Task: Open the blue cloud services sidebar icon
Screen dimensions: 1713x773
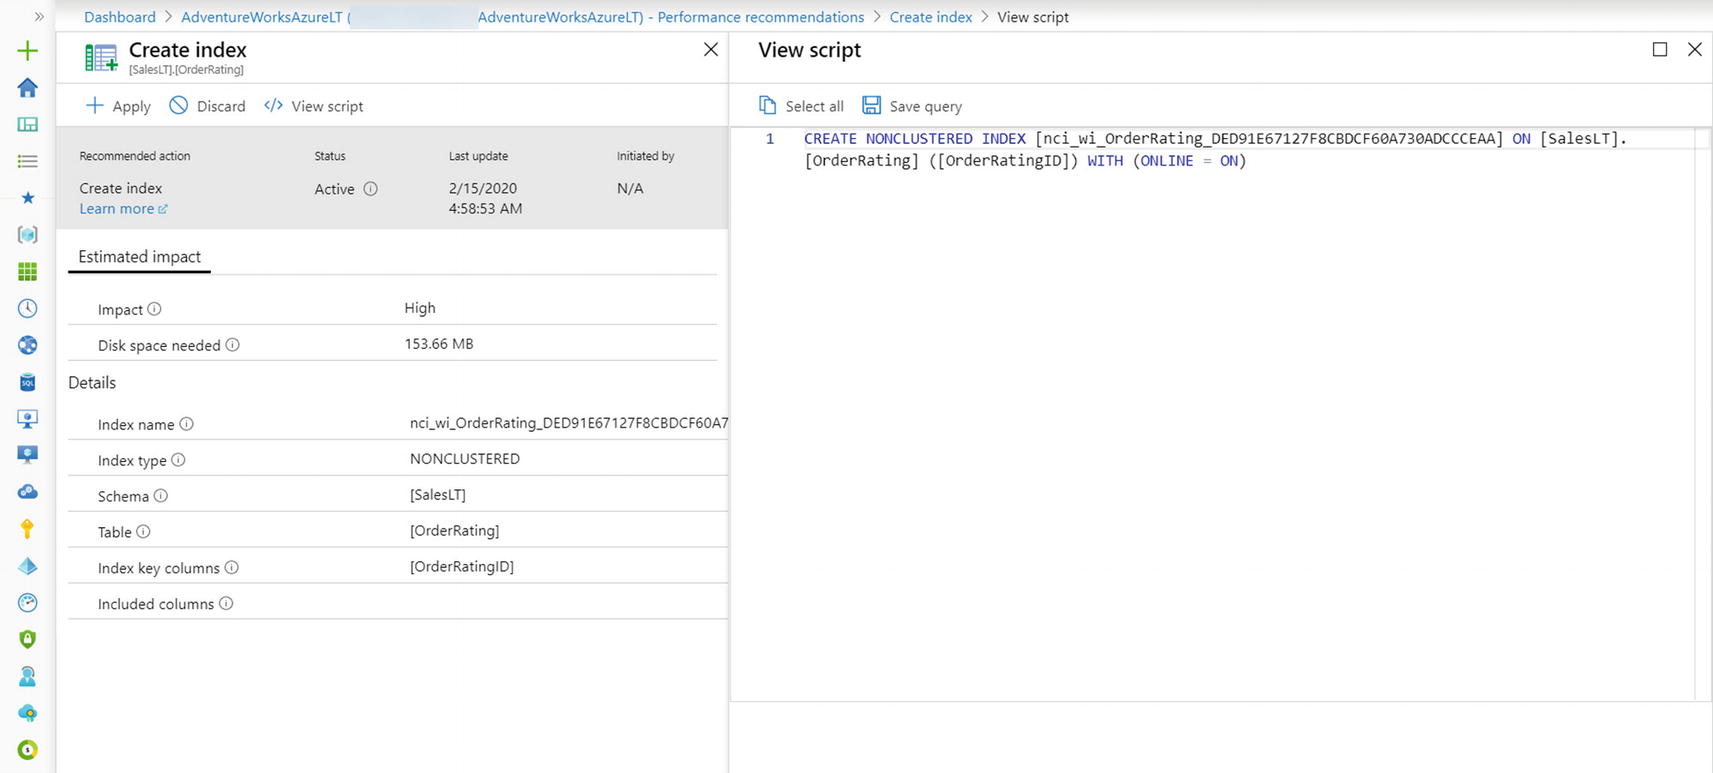Action: point(28,492)
